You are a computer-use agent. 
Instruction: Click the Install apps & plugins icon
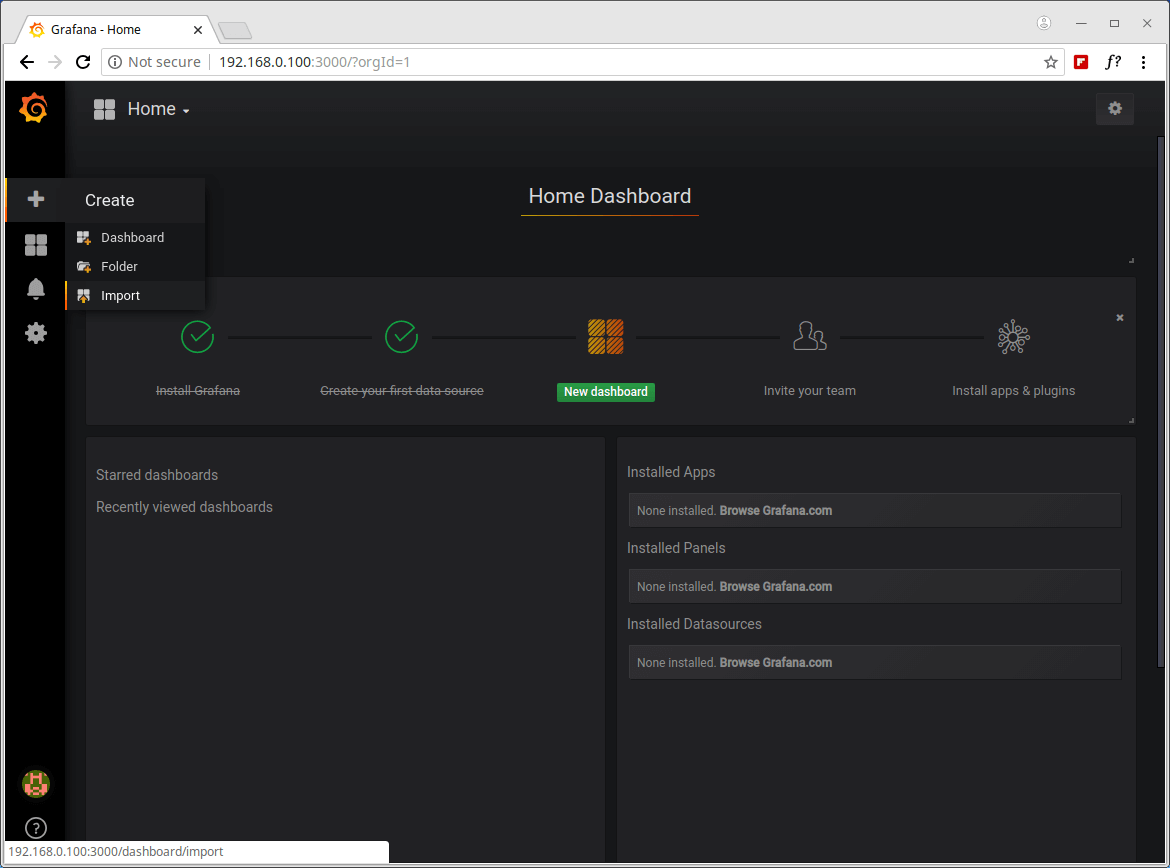(1013, 337)
